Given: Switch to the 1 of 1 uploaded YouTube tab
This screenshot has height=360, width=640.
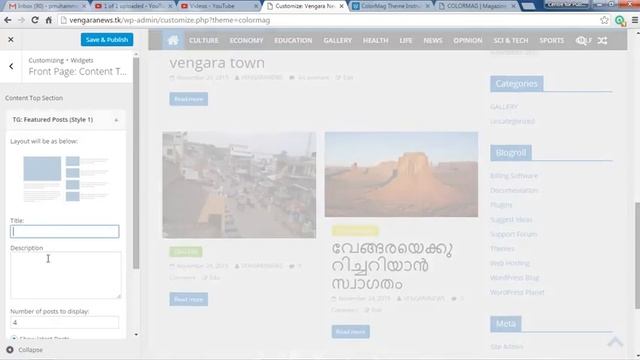Looking at the screenshot, I should (x=133, y=6).
